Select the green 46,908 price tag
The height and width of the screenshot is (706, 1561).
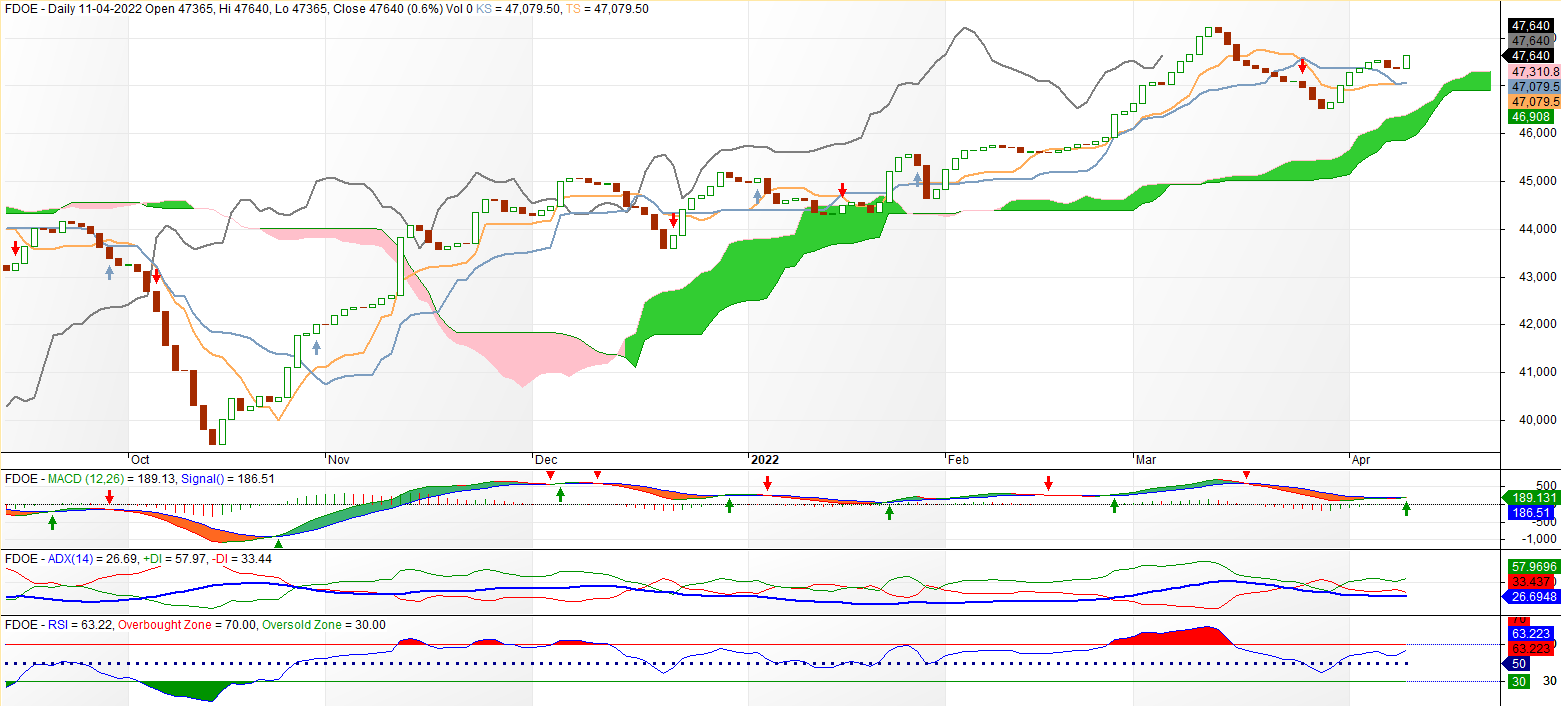coord(1530,117)
